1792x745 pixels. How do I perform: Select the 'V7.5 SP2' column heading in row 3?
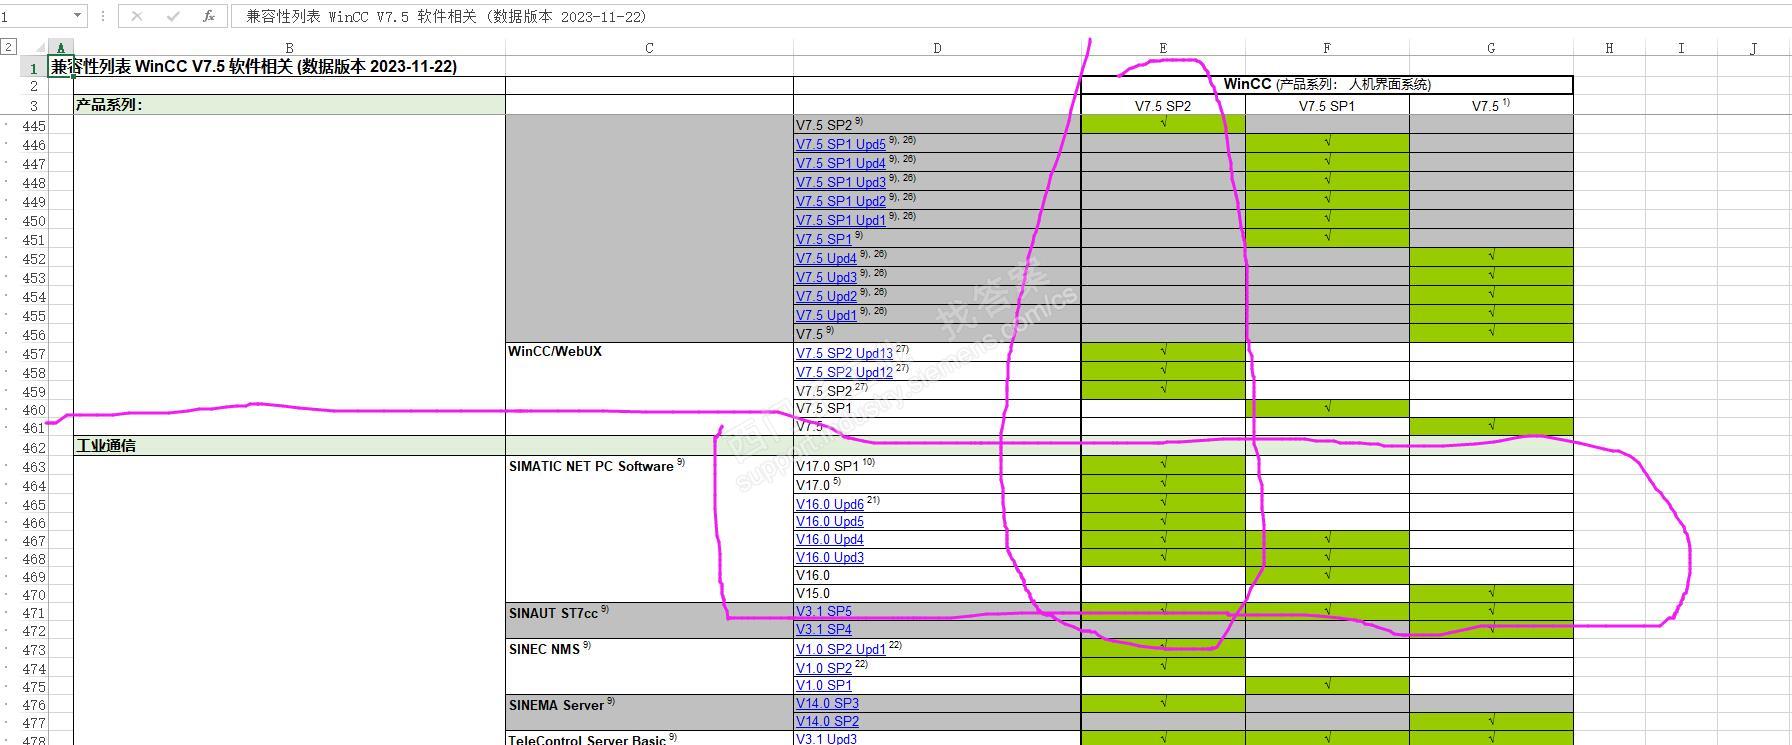pos(1163,105)
